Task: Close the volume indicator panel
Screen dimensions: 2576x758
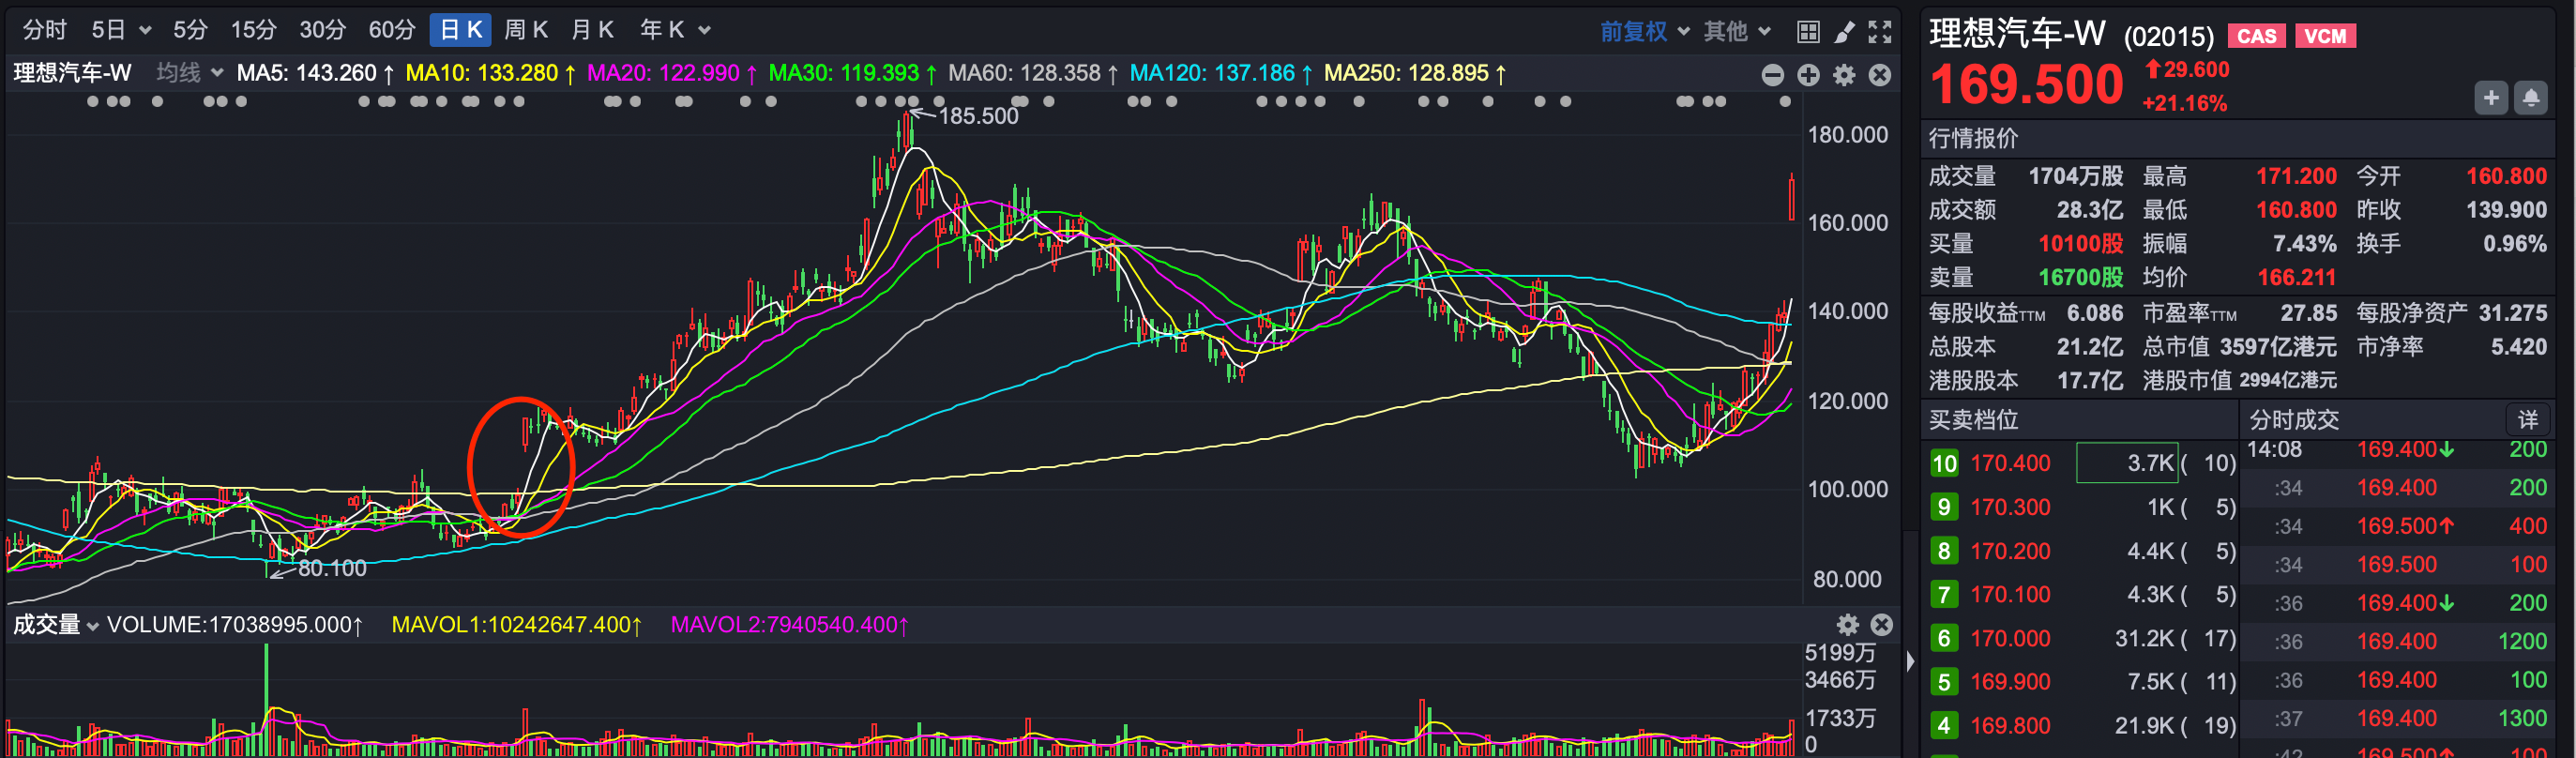Action: tap(1882, 625)
